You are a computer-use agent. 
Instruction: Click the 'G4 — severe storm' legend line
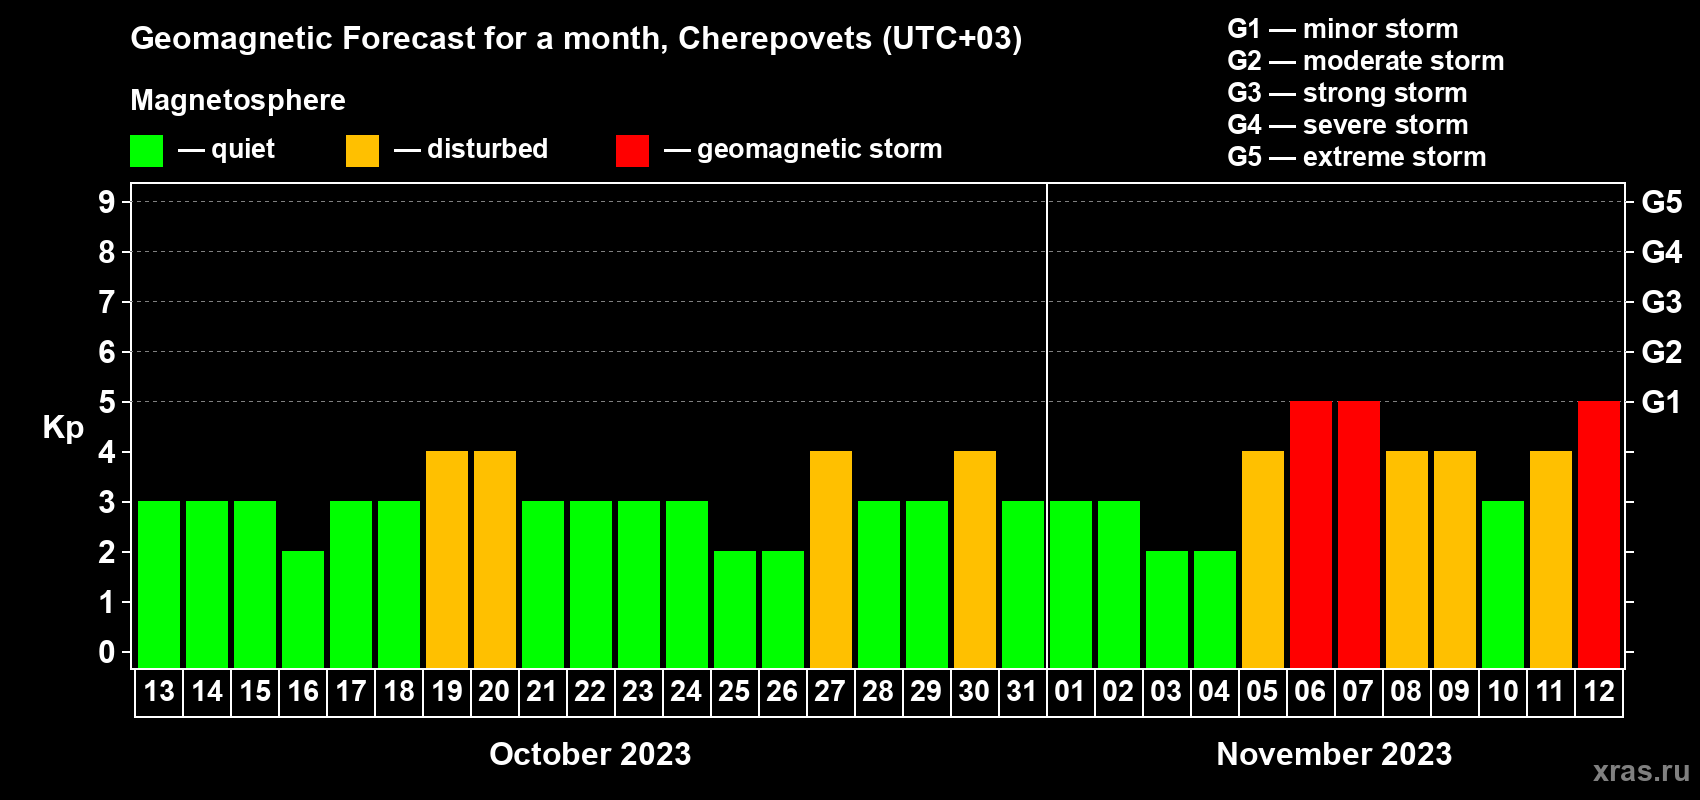click(1348, 125)
